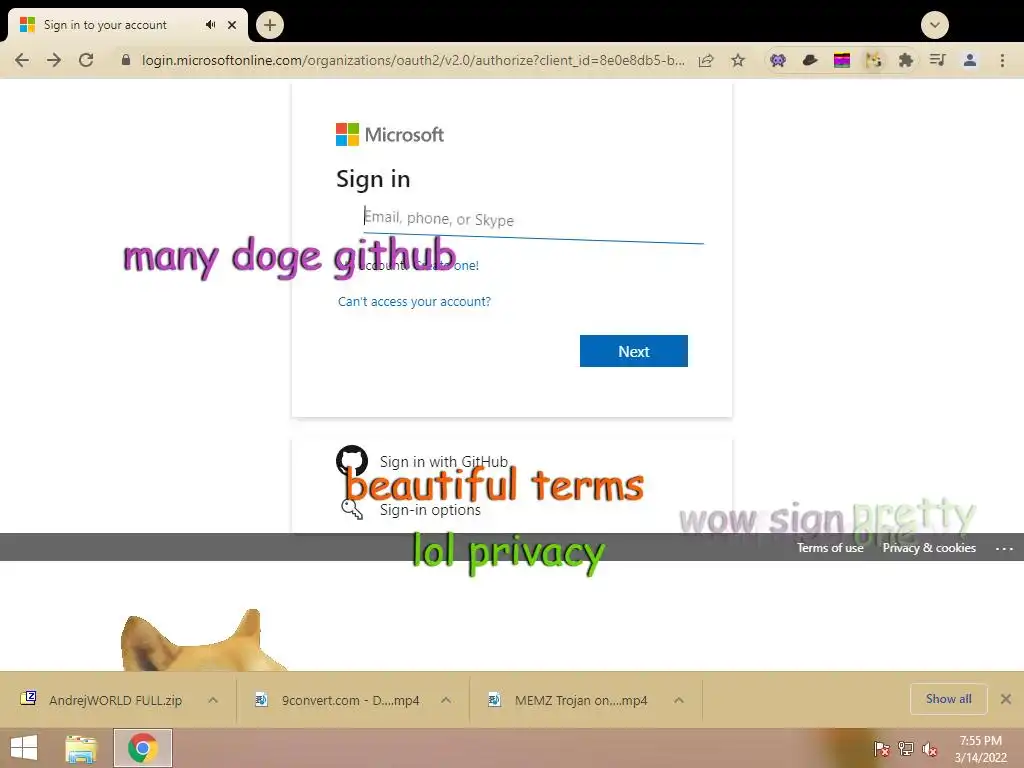Click Chrome icon in taskbar
Image resolution: width=1024 pixels, height=768 pixels.
pyautogui.click(x=142, y=748)
